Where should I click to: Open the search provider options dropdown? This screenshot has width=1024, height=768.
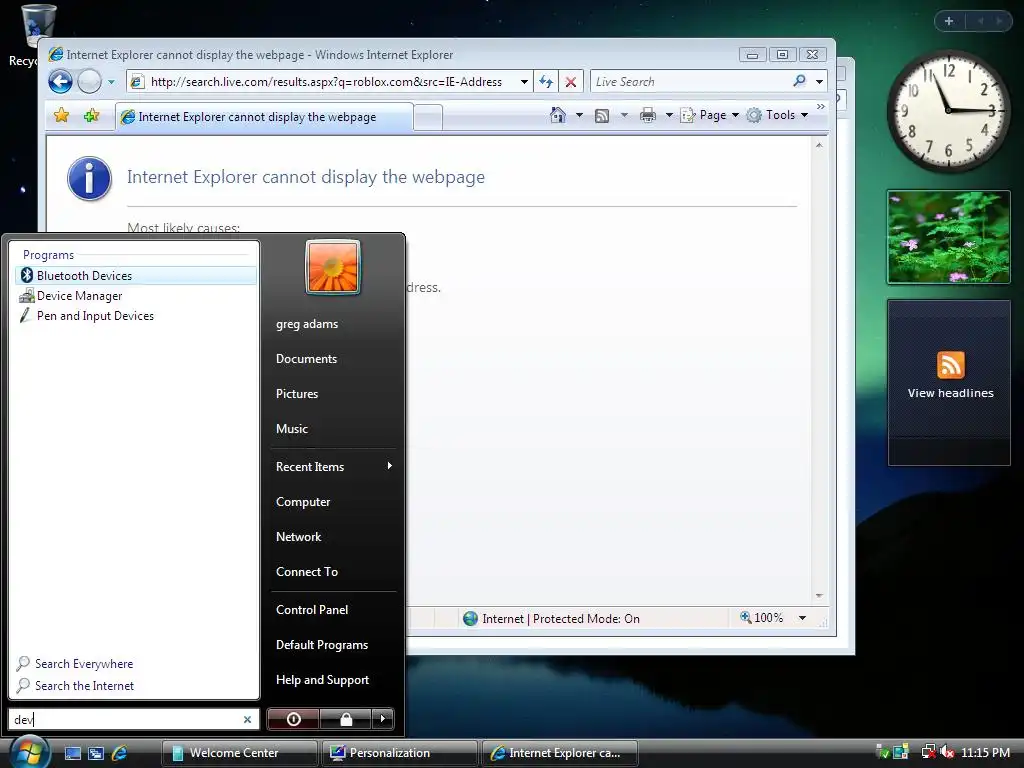pyautogui.click(x=819, y=82)
